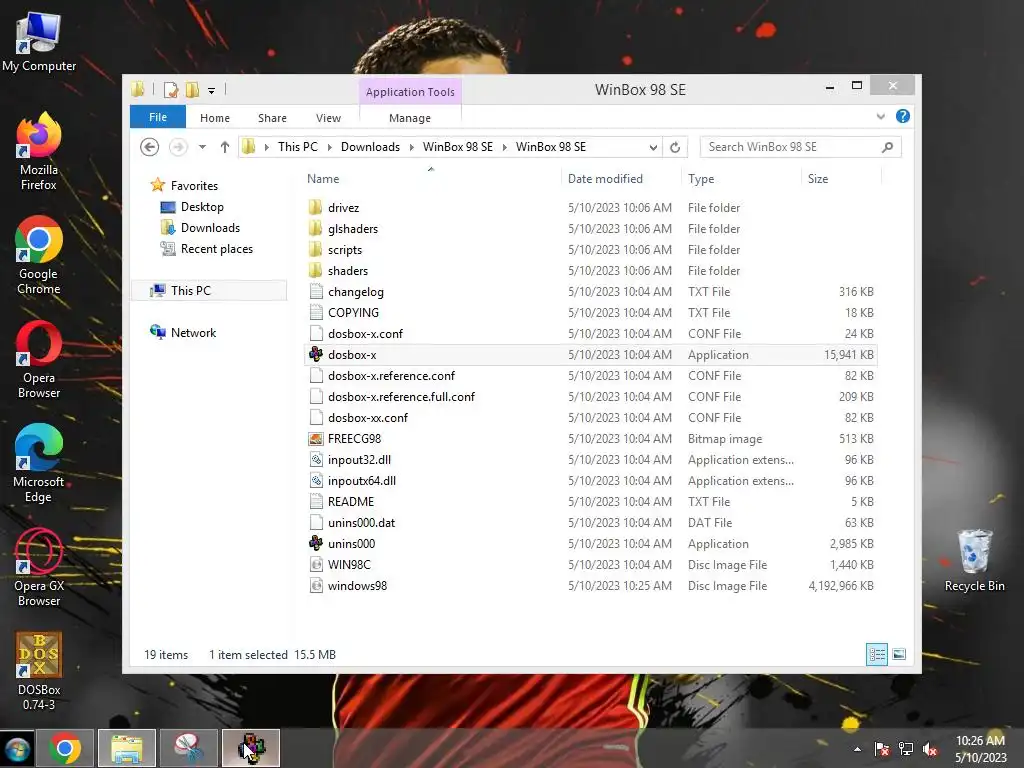Open the Google Chrome desktop shortcut
The width and height of the screenshot is (1024, 768).
(x=39, y=256)
